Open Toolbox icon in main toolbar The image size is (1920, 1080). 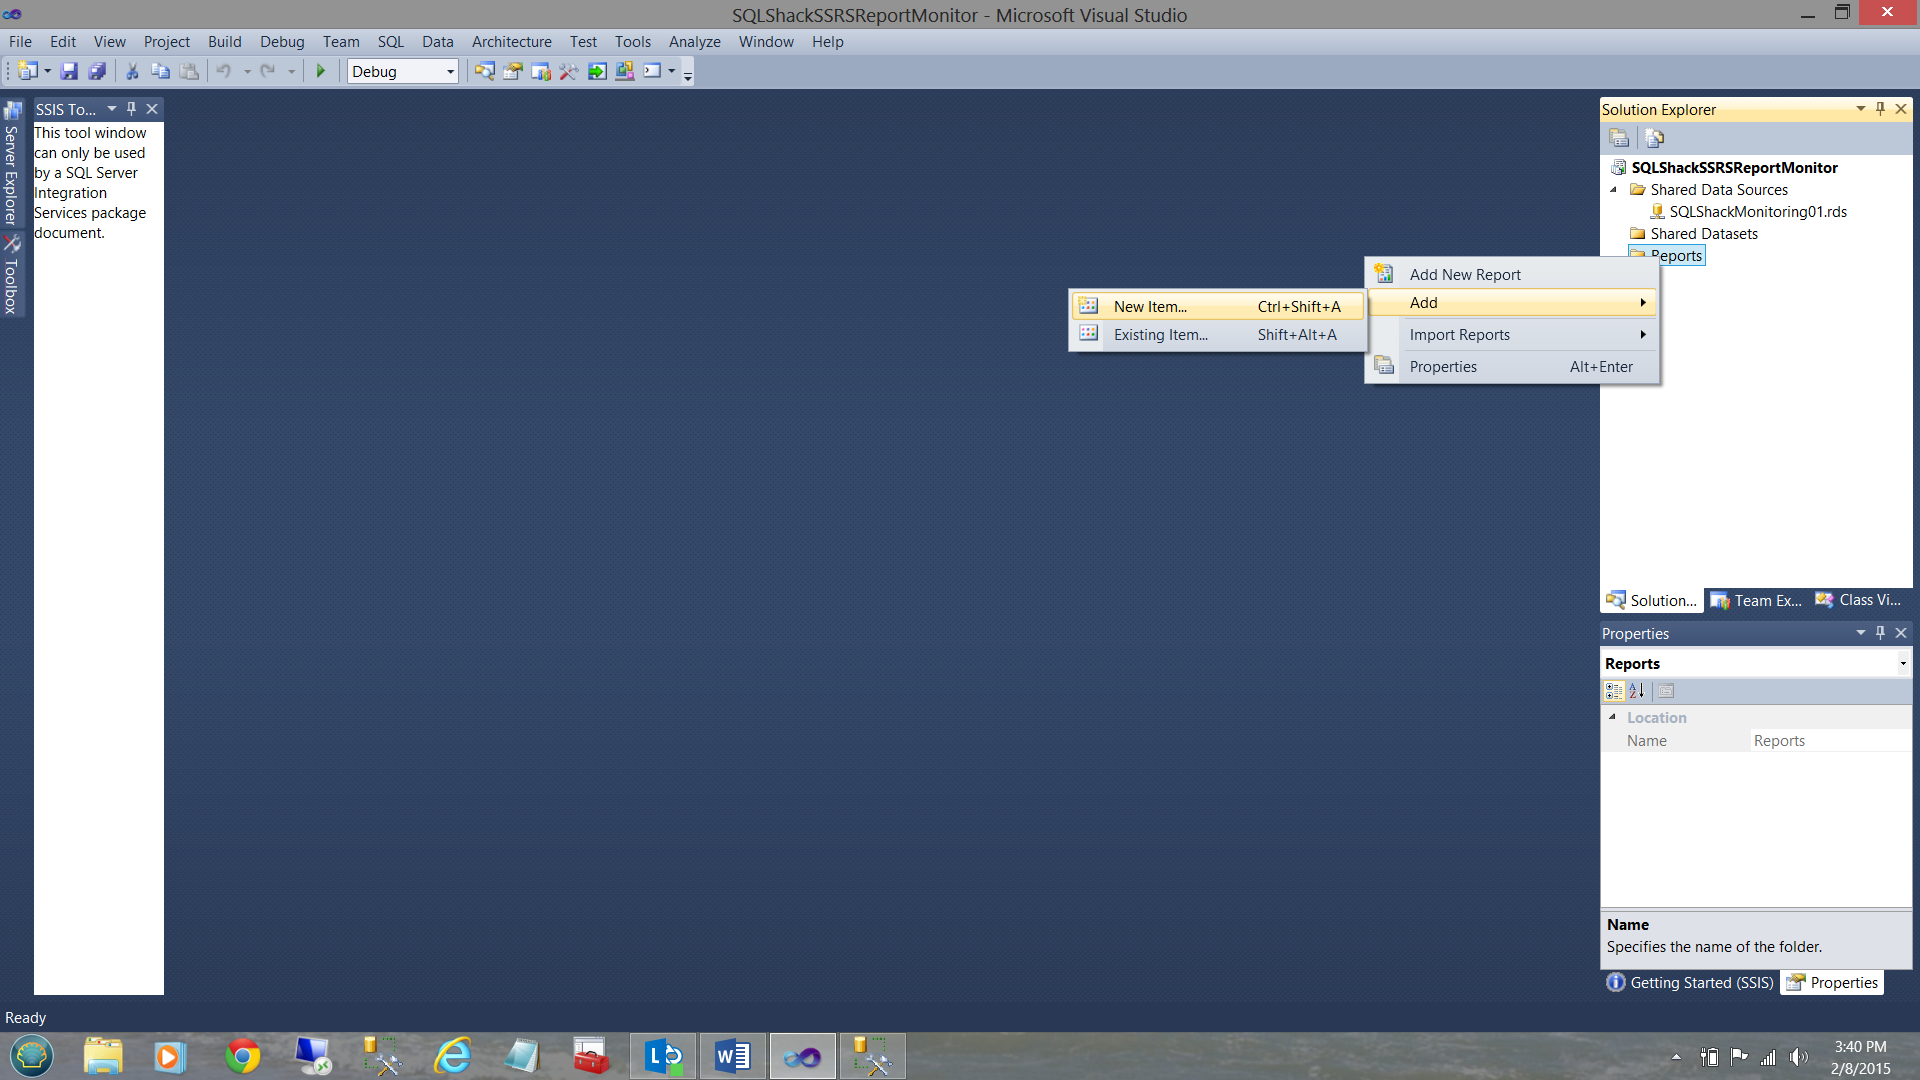(x=568, y=71)
